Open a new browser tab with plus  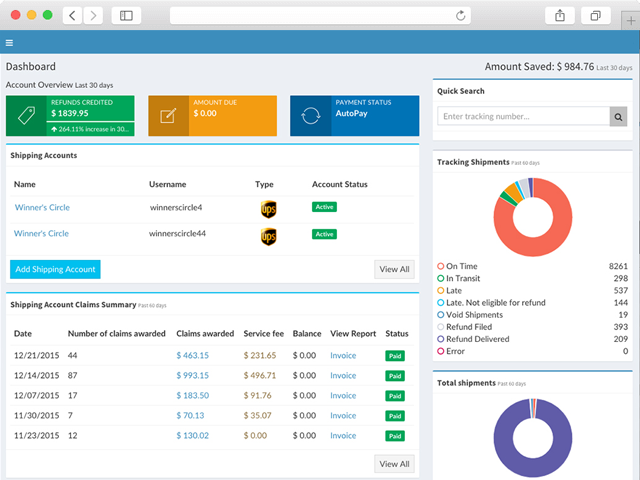click(631, 21)
